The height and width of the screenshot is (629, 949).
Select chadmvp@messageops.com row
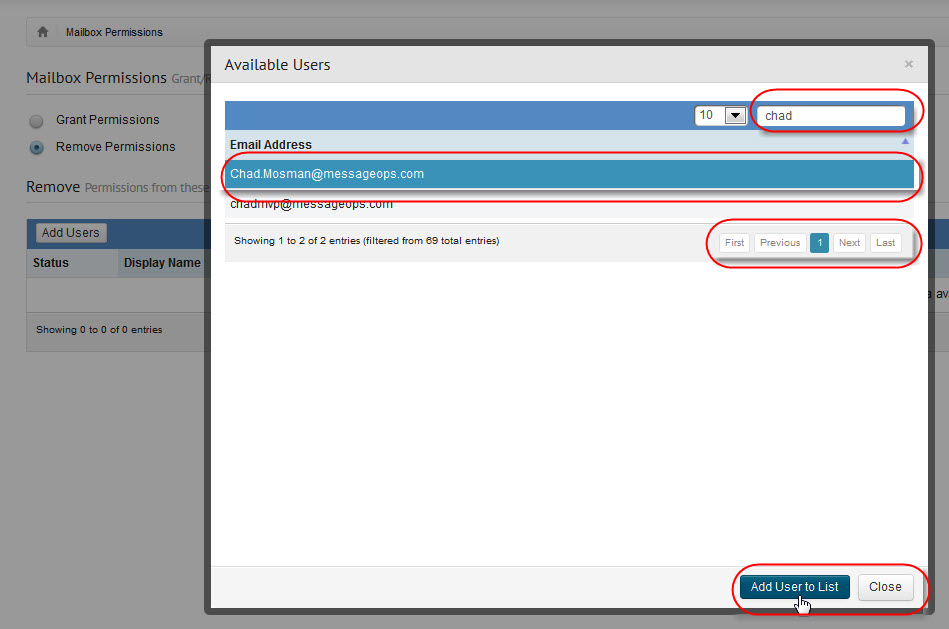pyautogui.click(x=569, y=204)
